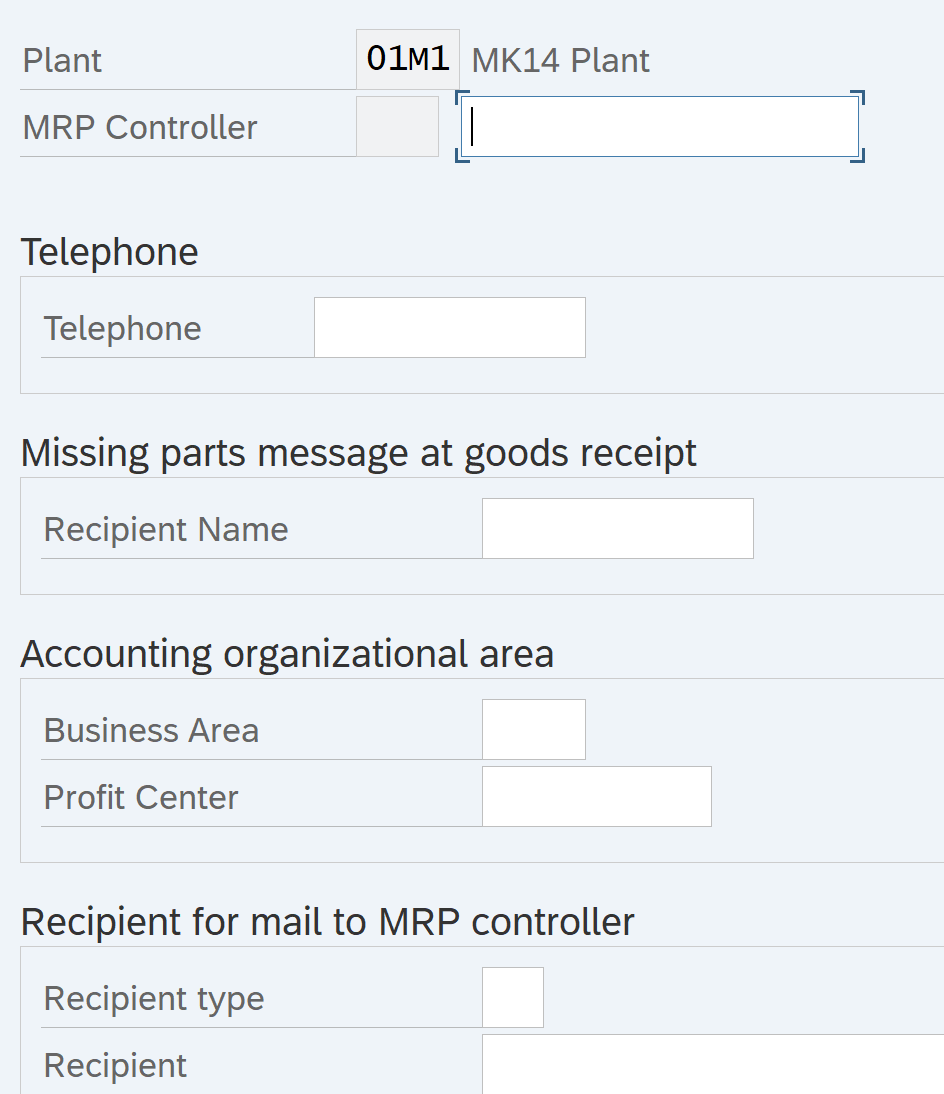
Task: Click the Accounting organizational area heading
Action: pyautogui.click(x=287, y=654)
